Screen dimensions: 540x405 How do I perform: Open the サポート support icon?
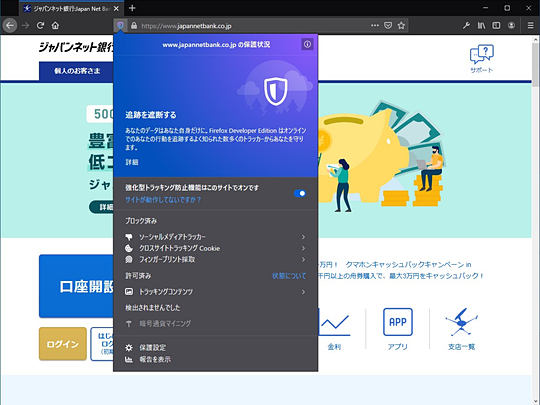(481, 59)
